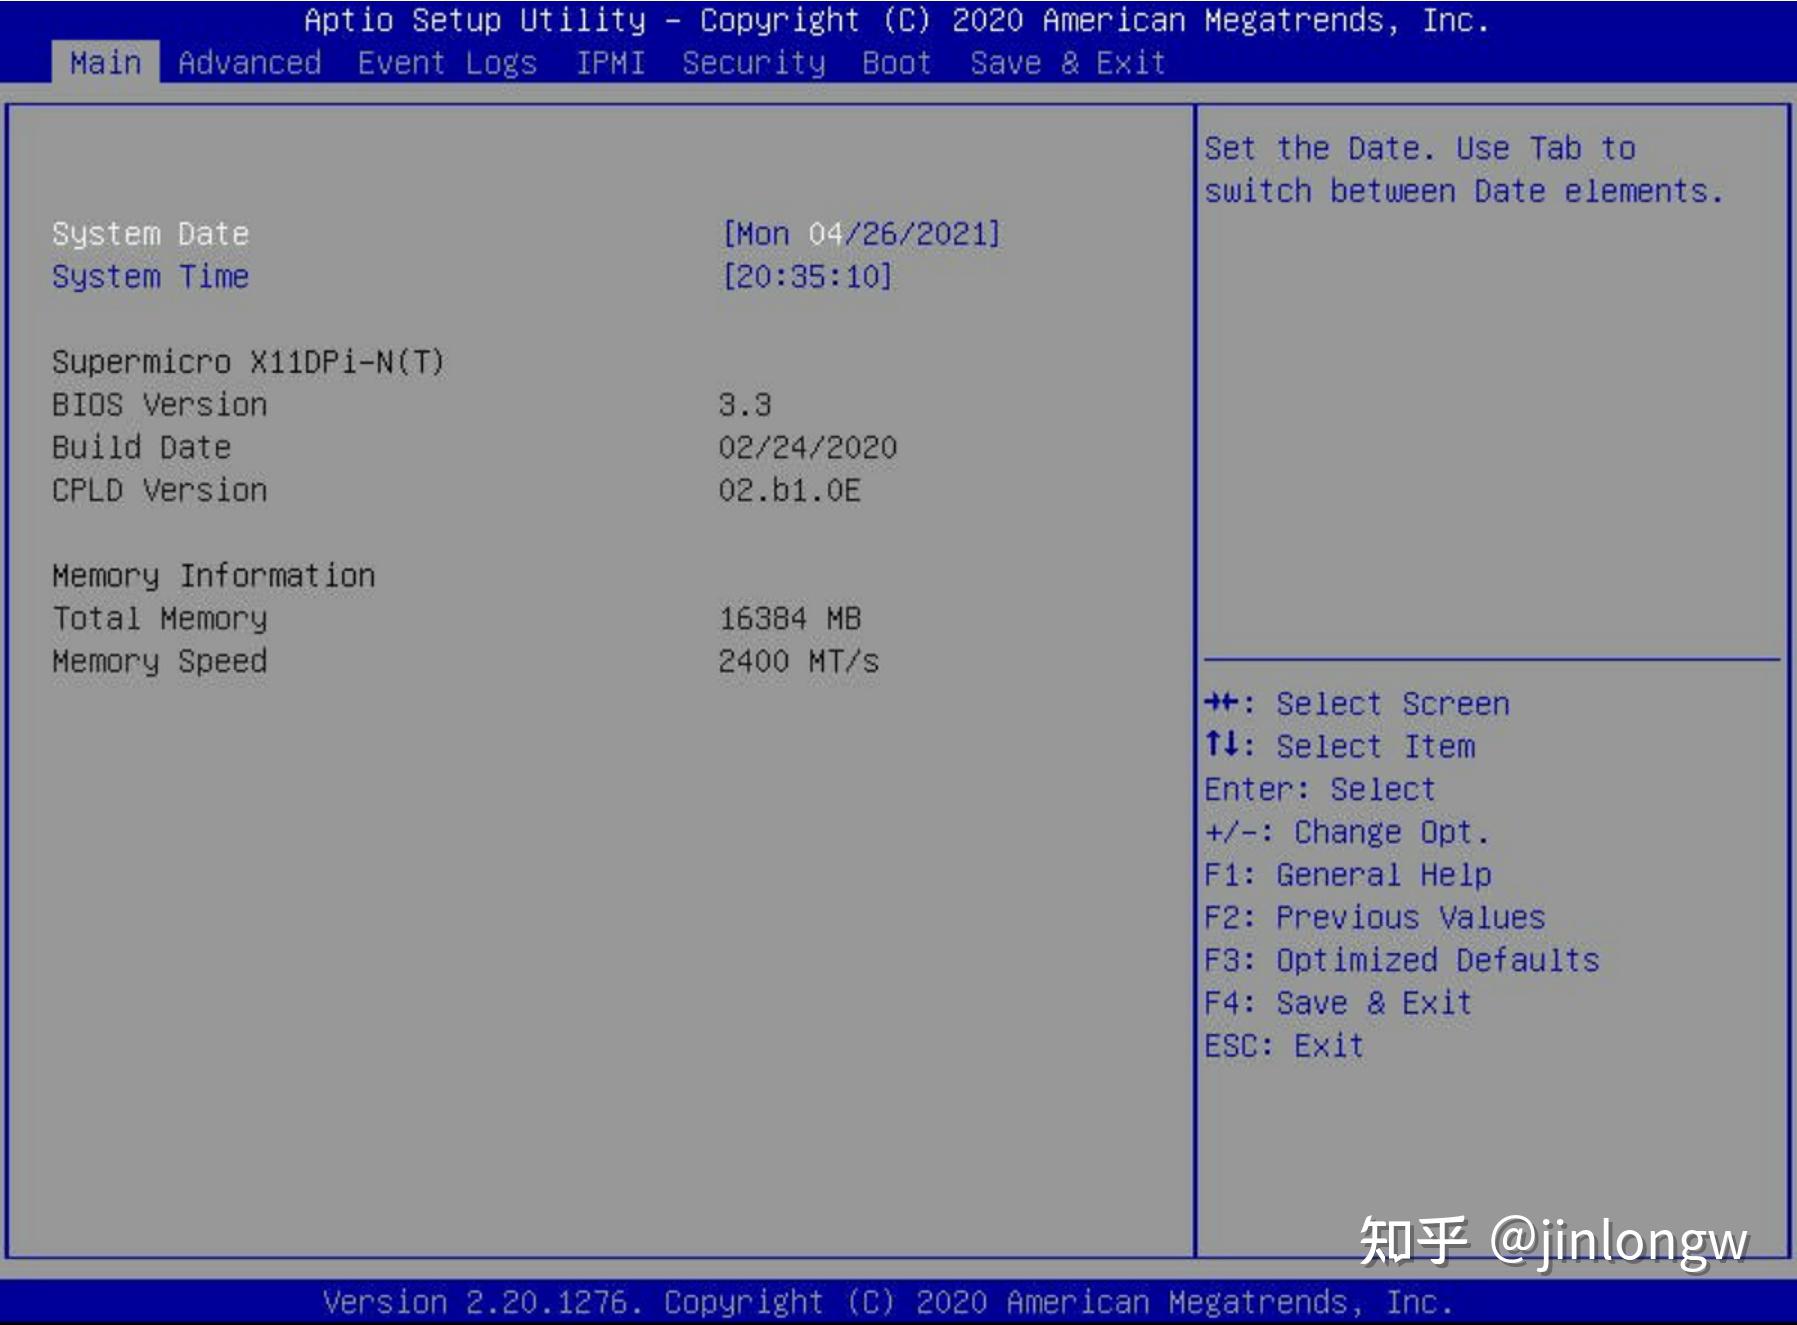The image size is (1797, 1325).
Task: Open the Advanced tab
Action: coord(249,63)
